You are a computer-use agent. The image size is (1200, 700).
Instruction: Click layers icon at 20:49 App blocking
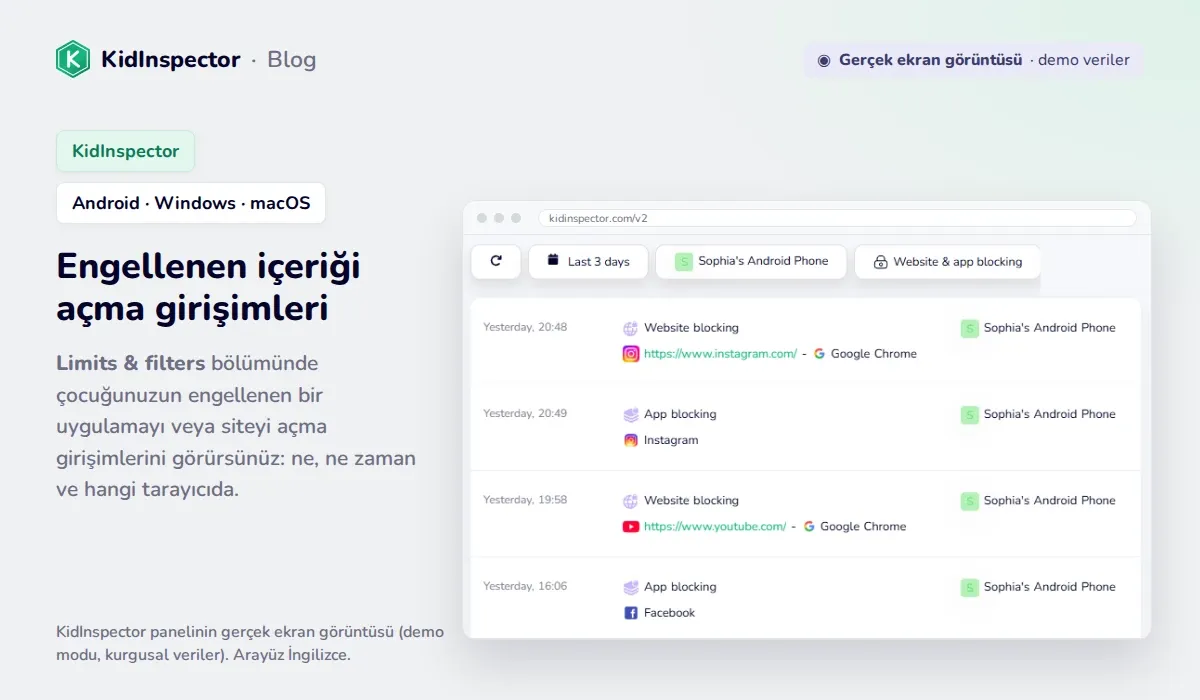coord(631,414)
